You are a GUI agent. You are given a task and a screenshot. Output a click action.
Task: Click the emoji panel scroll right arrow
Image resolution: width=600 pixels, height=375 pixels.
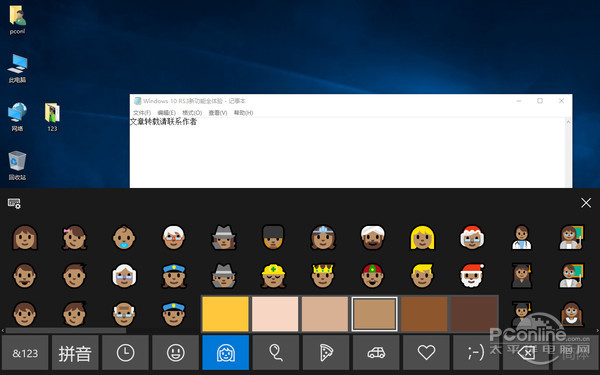(597, 330)
